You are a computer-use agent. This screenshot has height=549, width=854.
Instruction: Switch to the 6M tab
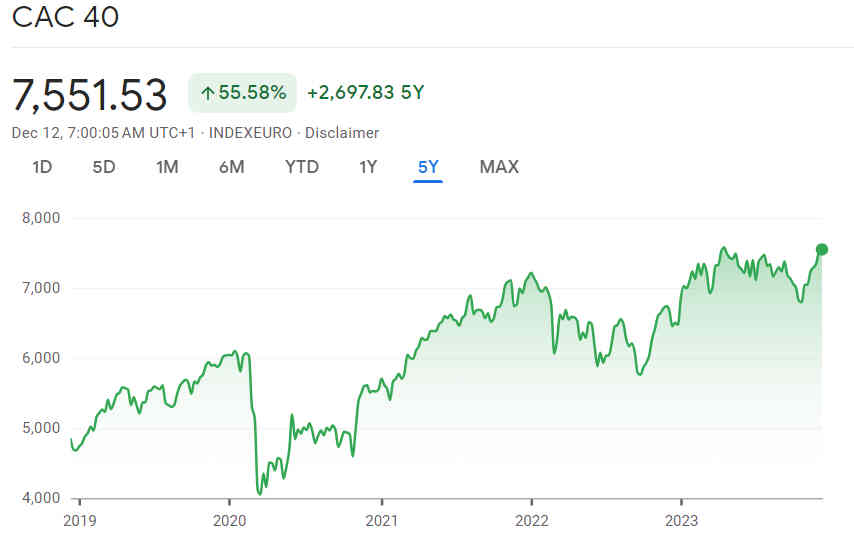pyautogui.click(x=231, y=167)
